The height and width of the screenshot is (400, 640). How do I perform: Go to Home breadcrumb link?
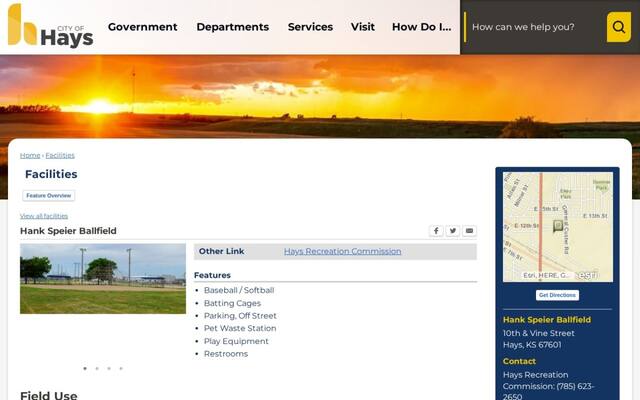pos(30,156)
